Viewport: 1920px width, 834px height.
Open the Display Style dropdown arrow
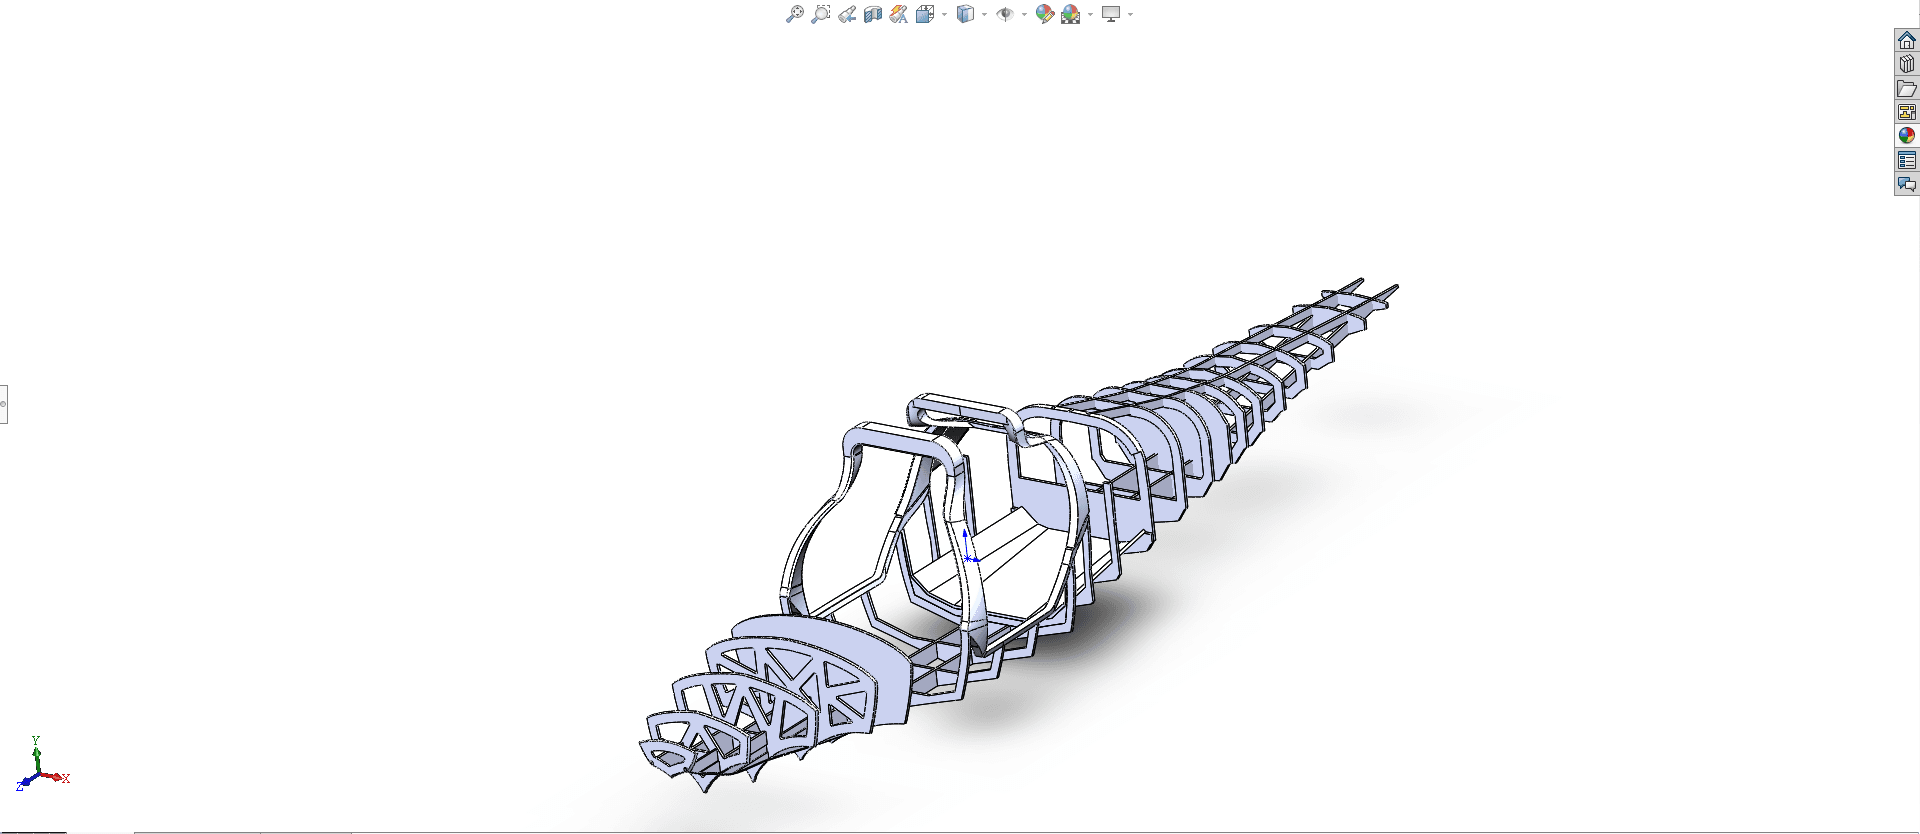[984, 14]
